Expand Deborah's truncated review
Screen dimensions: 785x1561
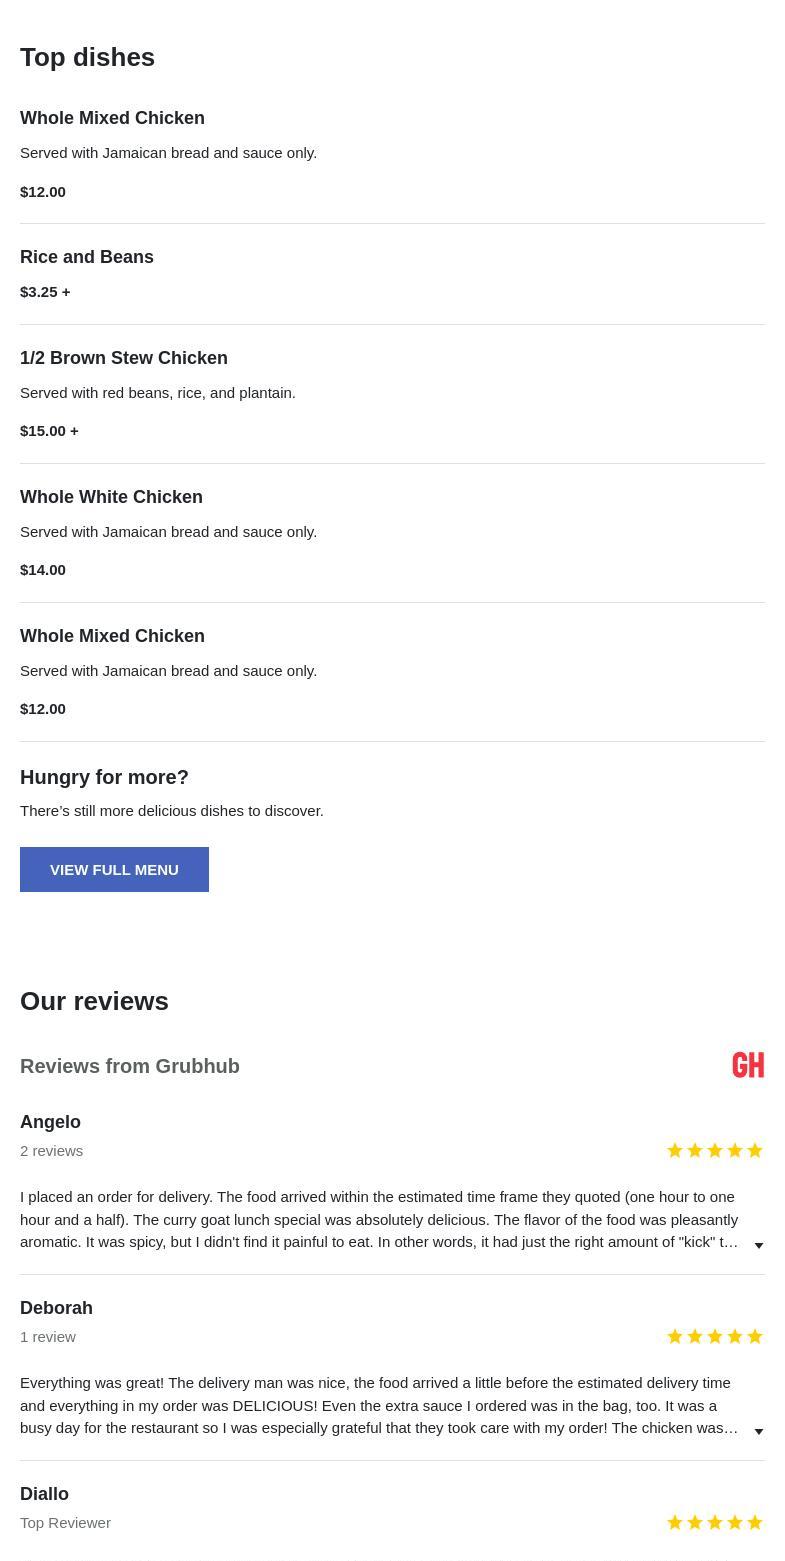pyautogui.click(x=759, y=1431)
